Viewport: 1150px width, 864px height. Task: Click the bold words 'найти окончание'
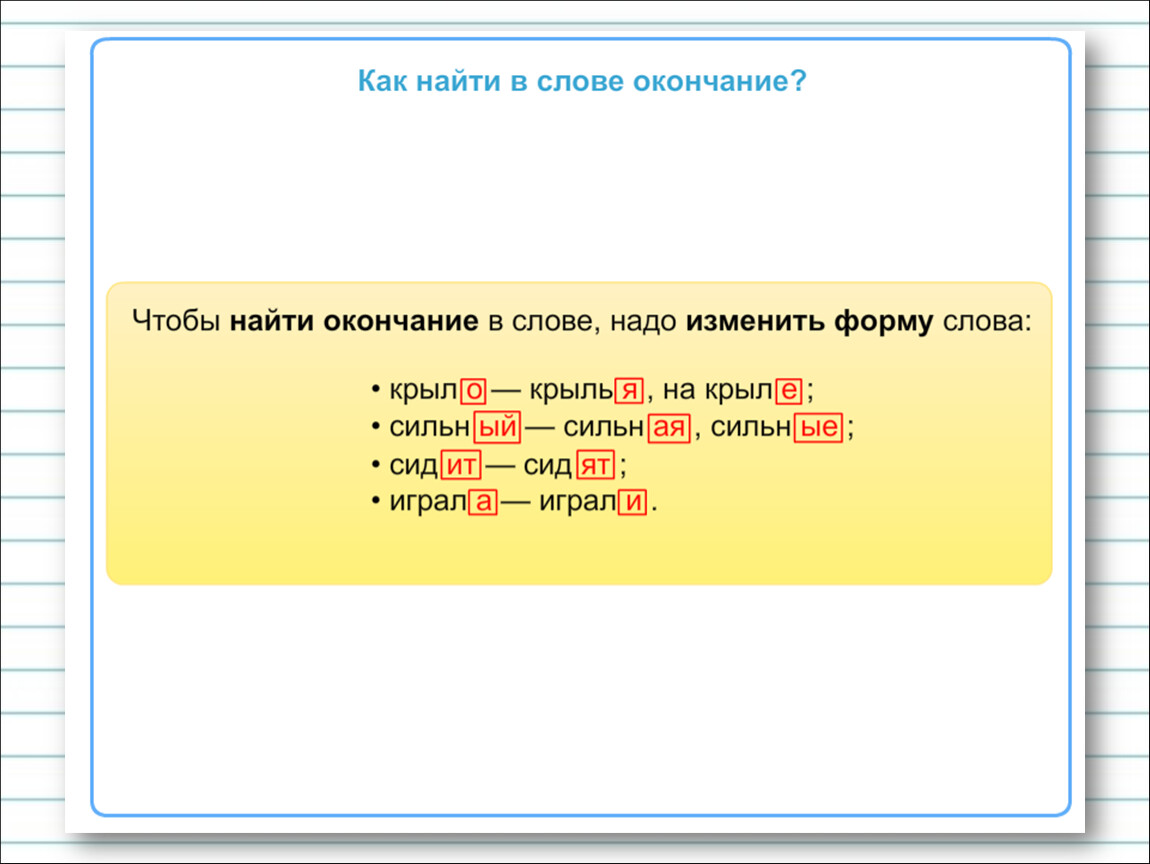point(354,321)
